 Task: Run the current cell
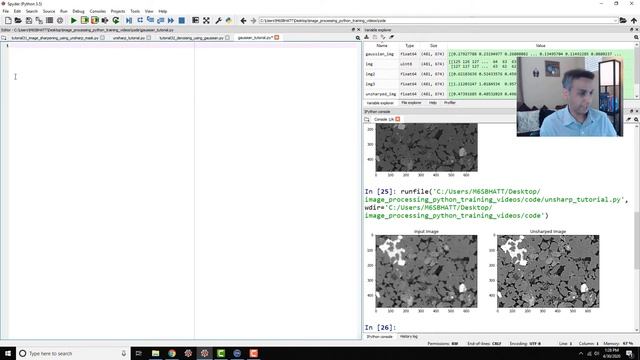coord(84,20)
